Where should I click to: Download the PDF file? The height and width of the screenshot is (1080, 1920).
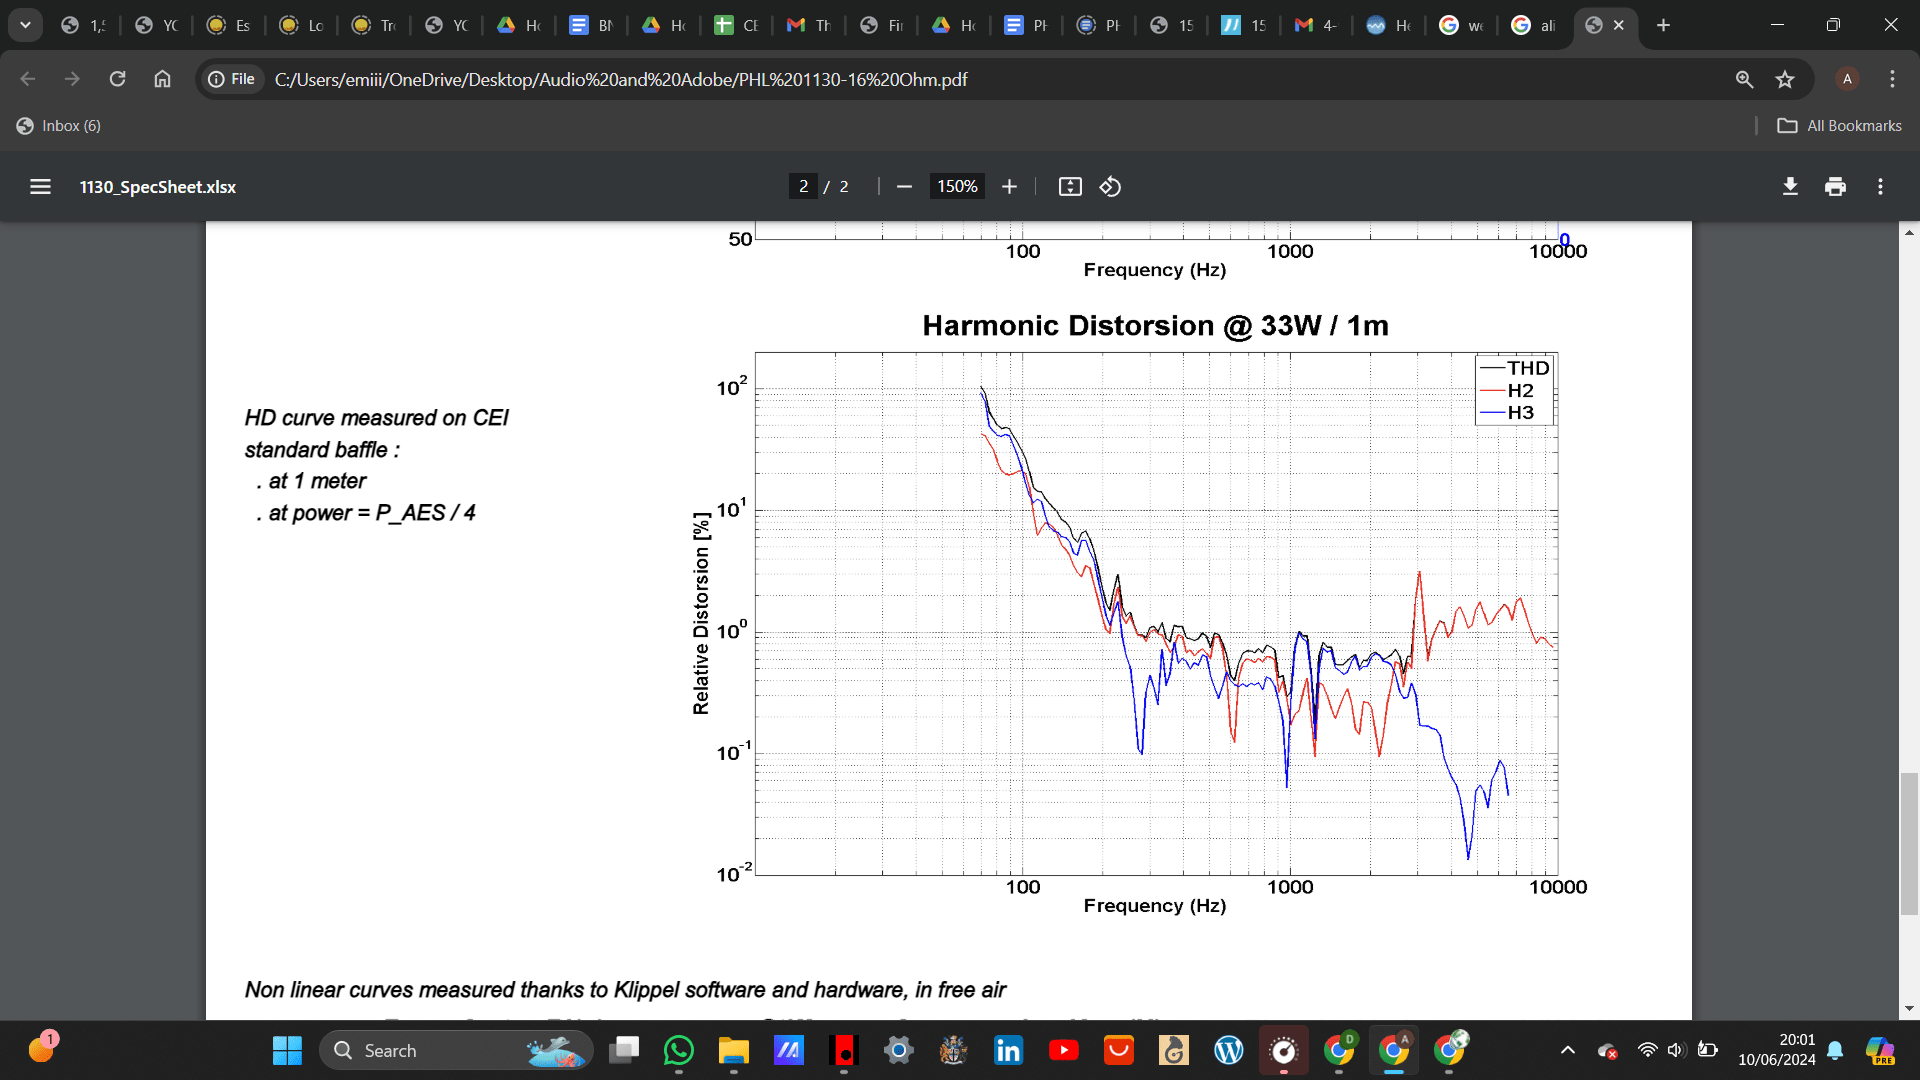(1790, 187)
